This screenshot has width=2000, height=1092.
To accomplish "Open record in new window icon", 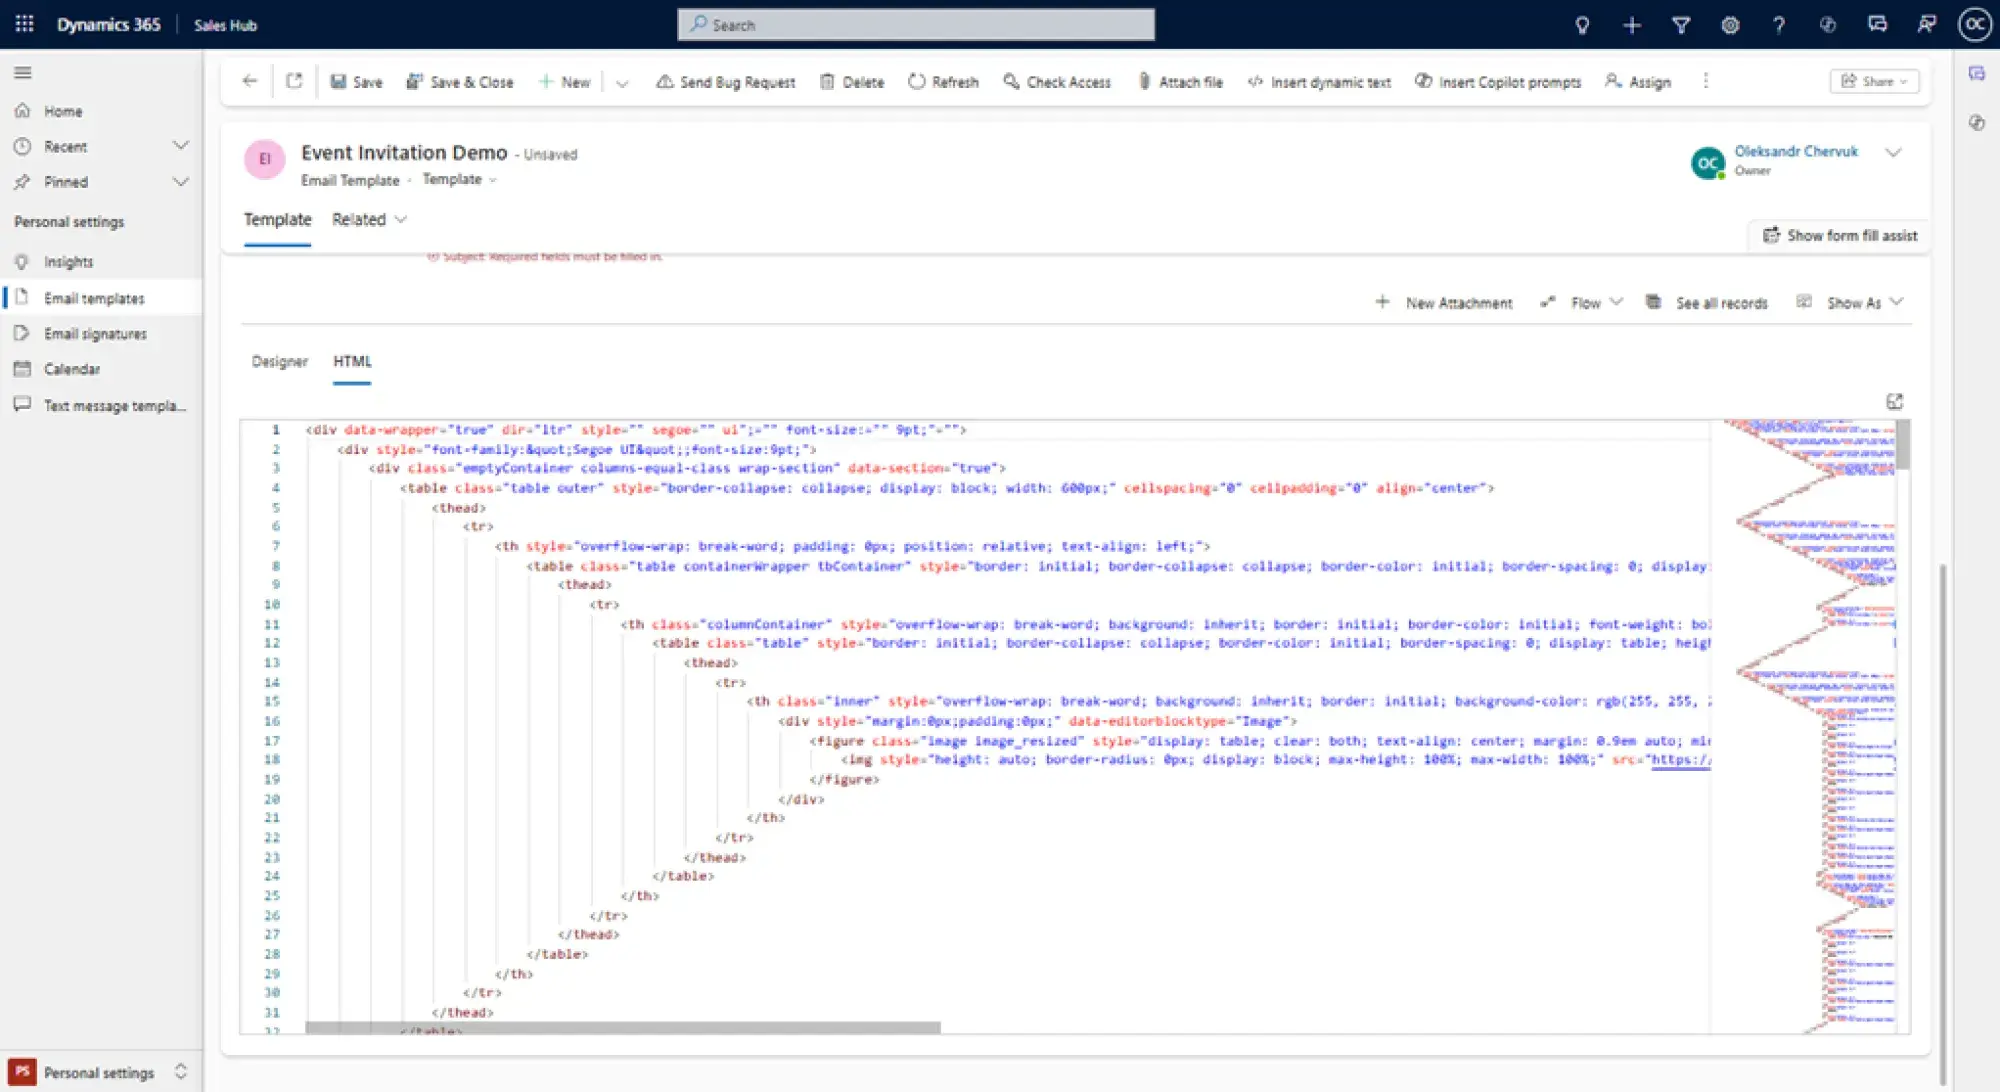I will tap(294, 81).
